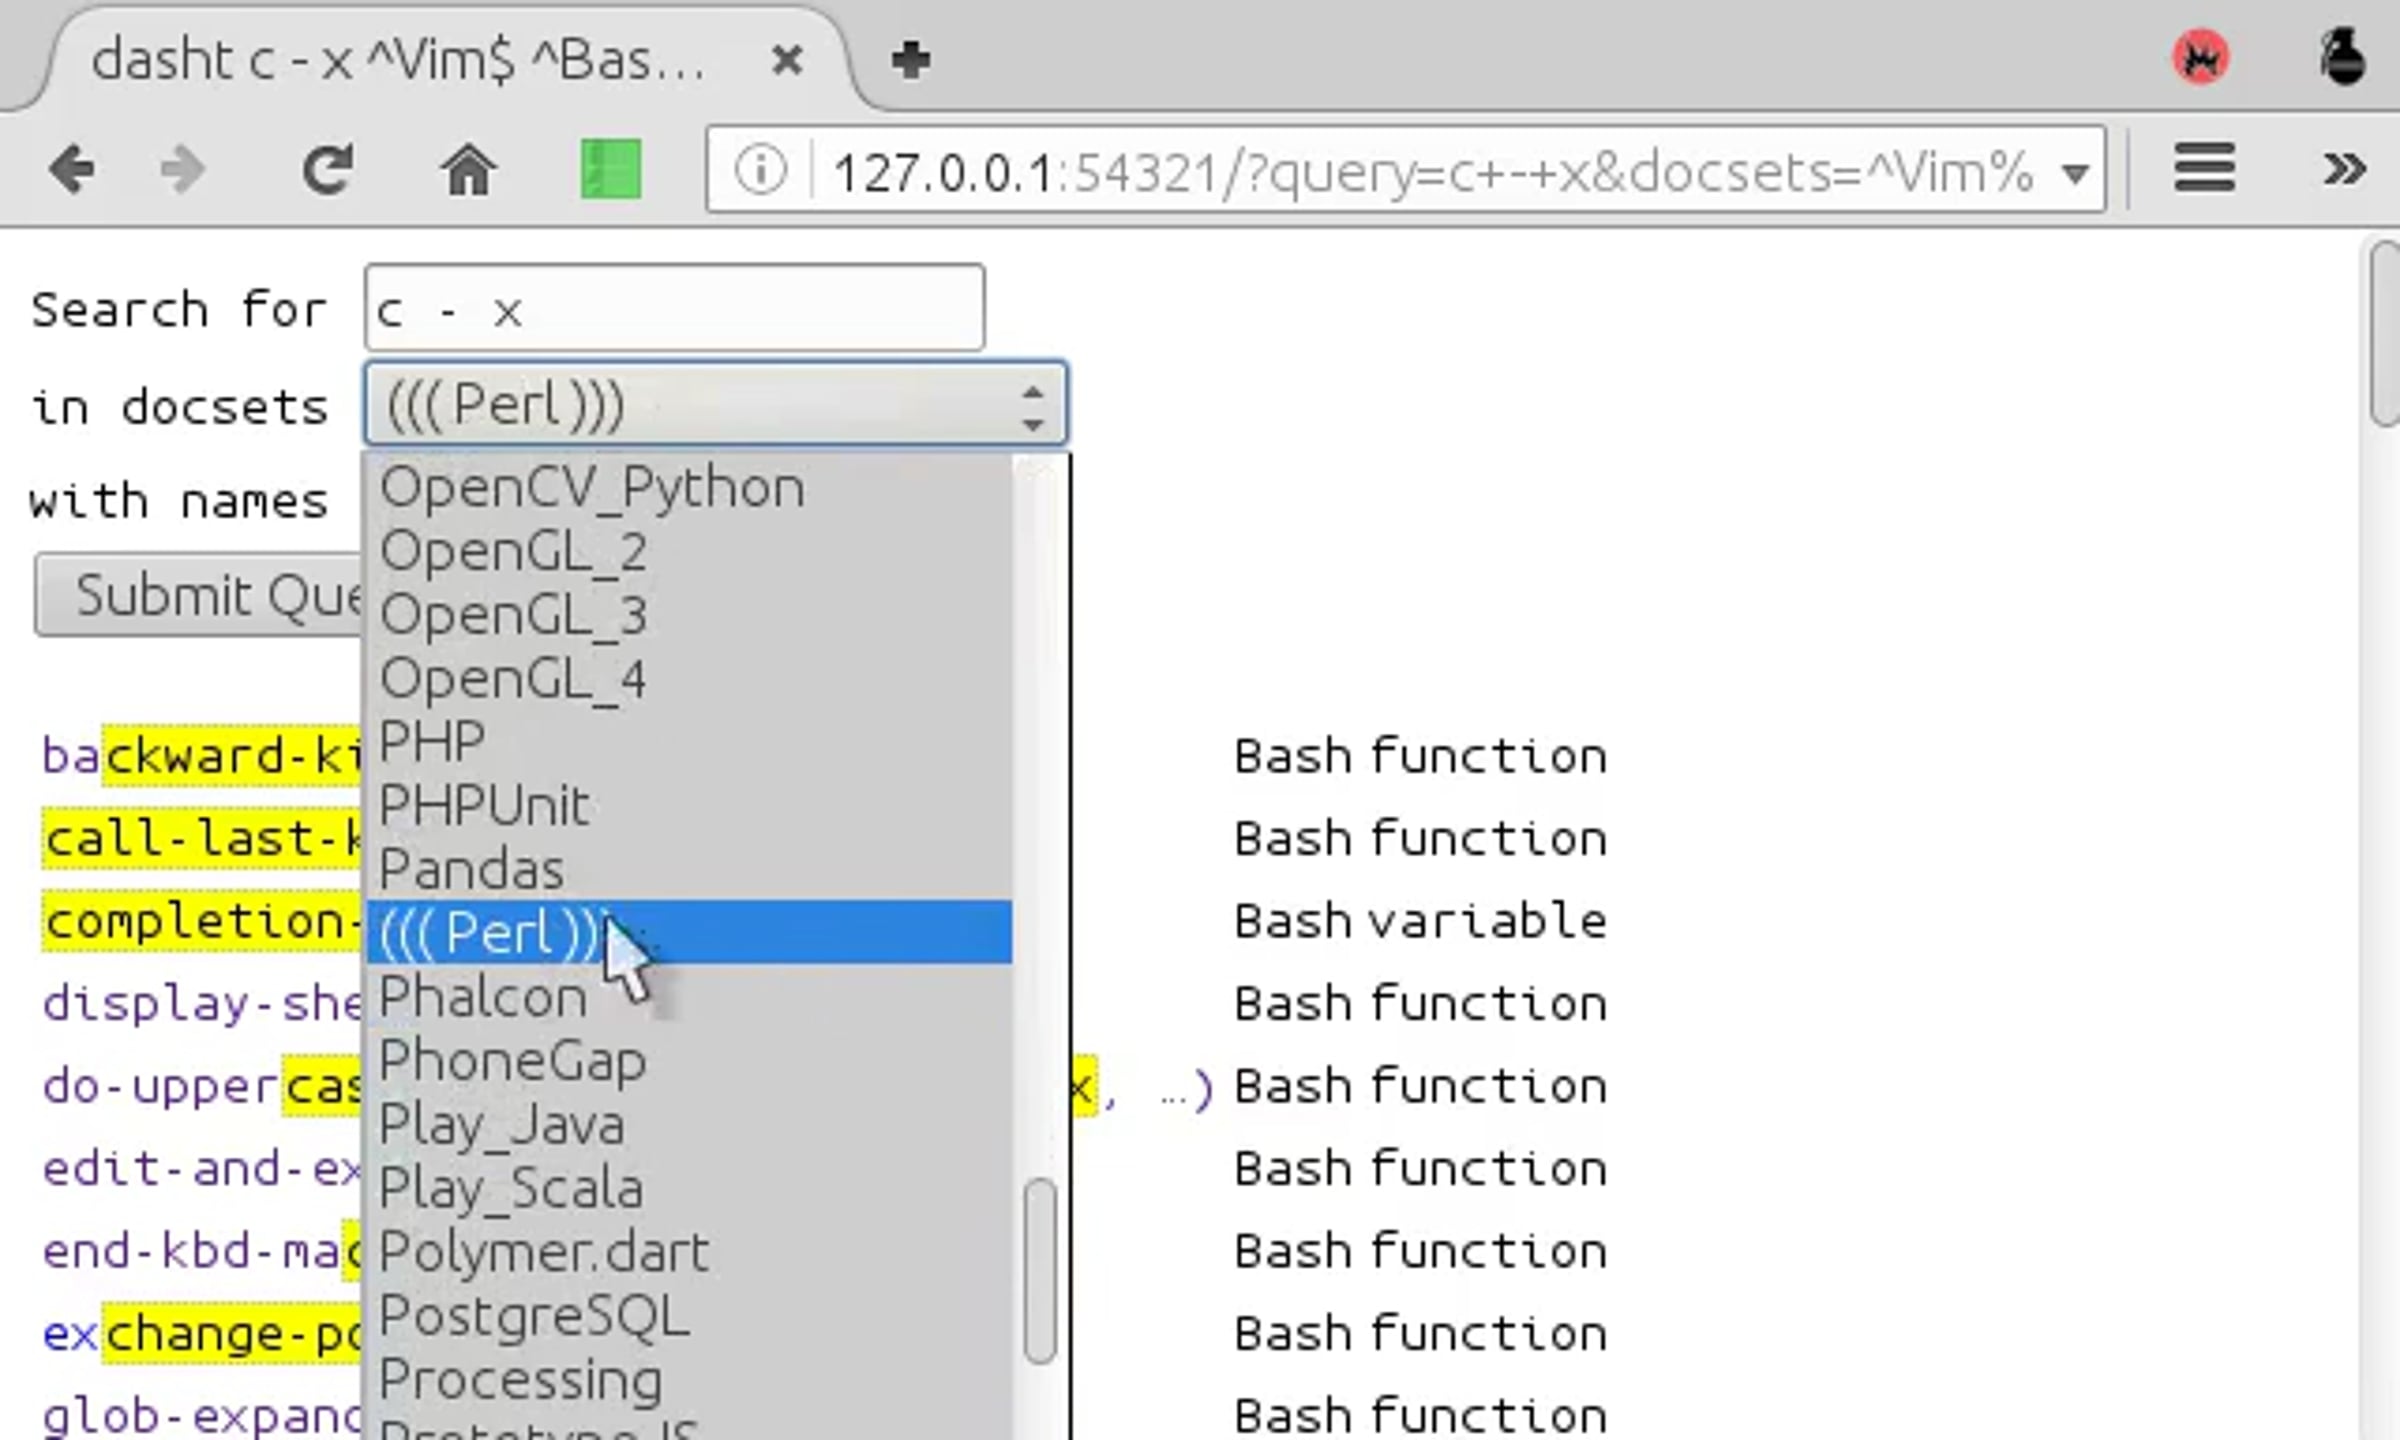Choose Play_Java from the docsets list
The height and width of the screenshot is (1440, 2400).
(690, 1124)
